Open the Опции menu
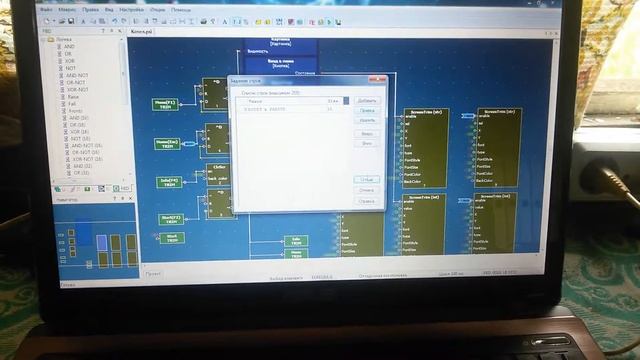640x360 pixels. point(157,9)
